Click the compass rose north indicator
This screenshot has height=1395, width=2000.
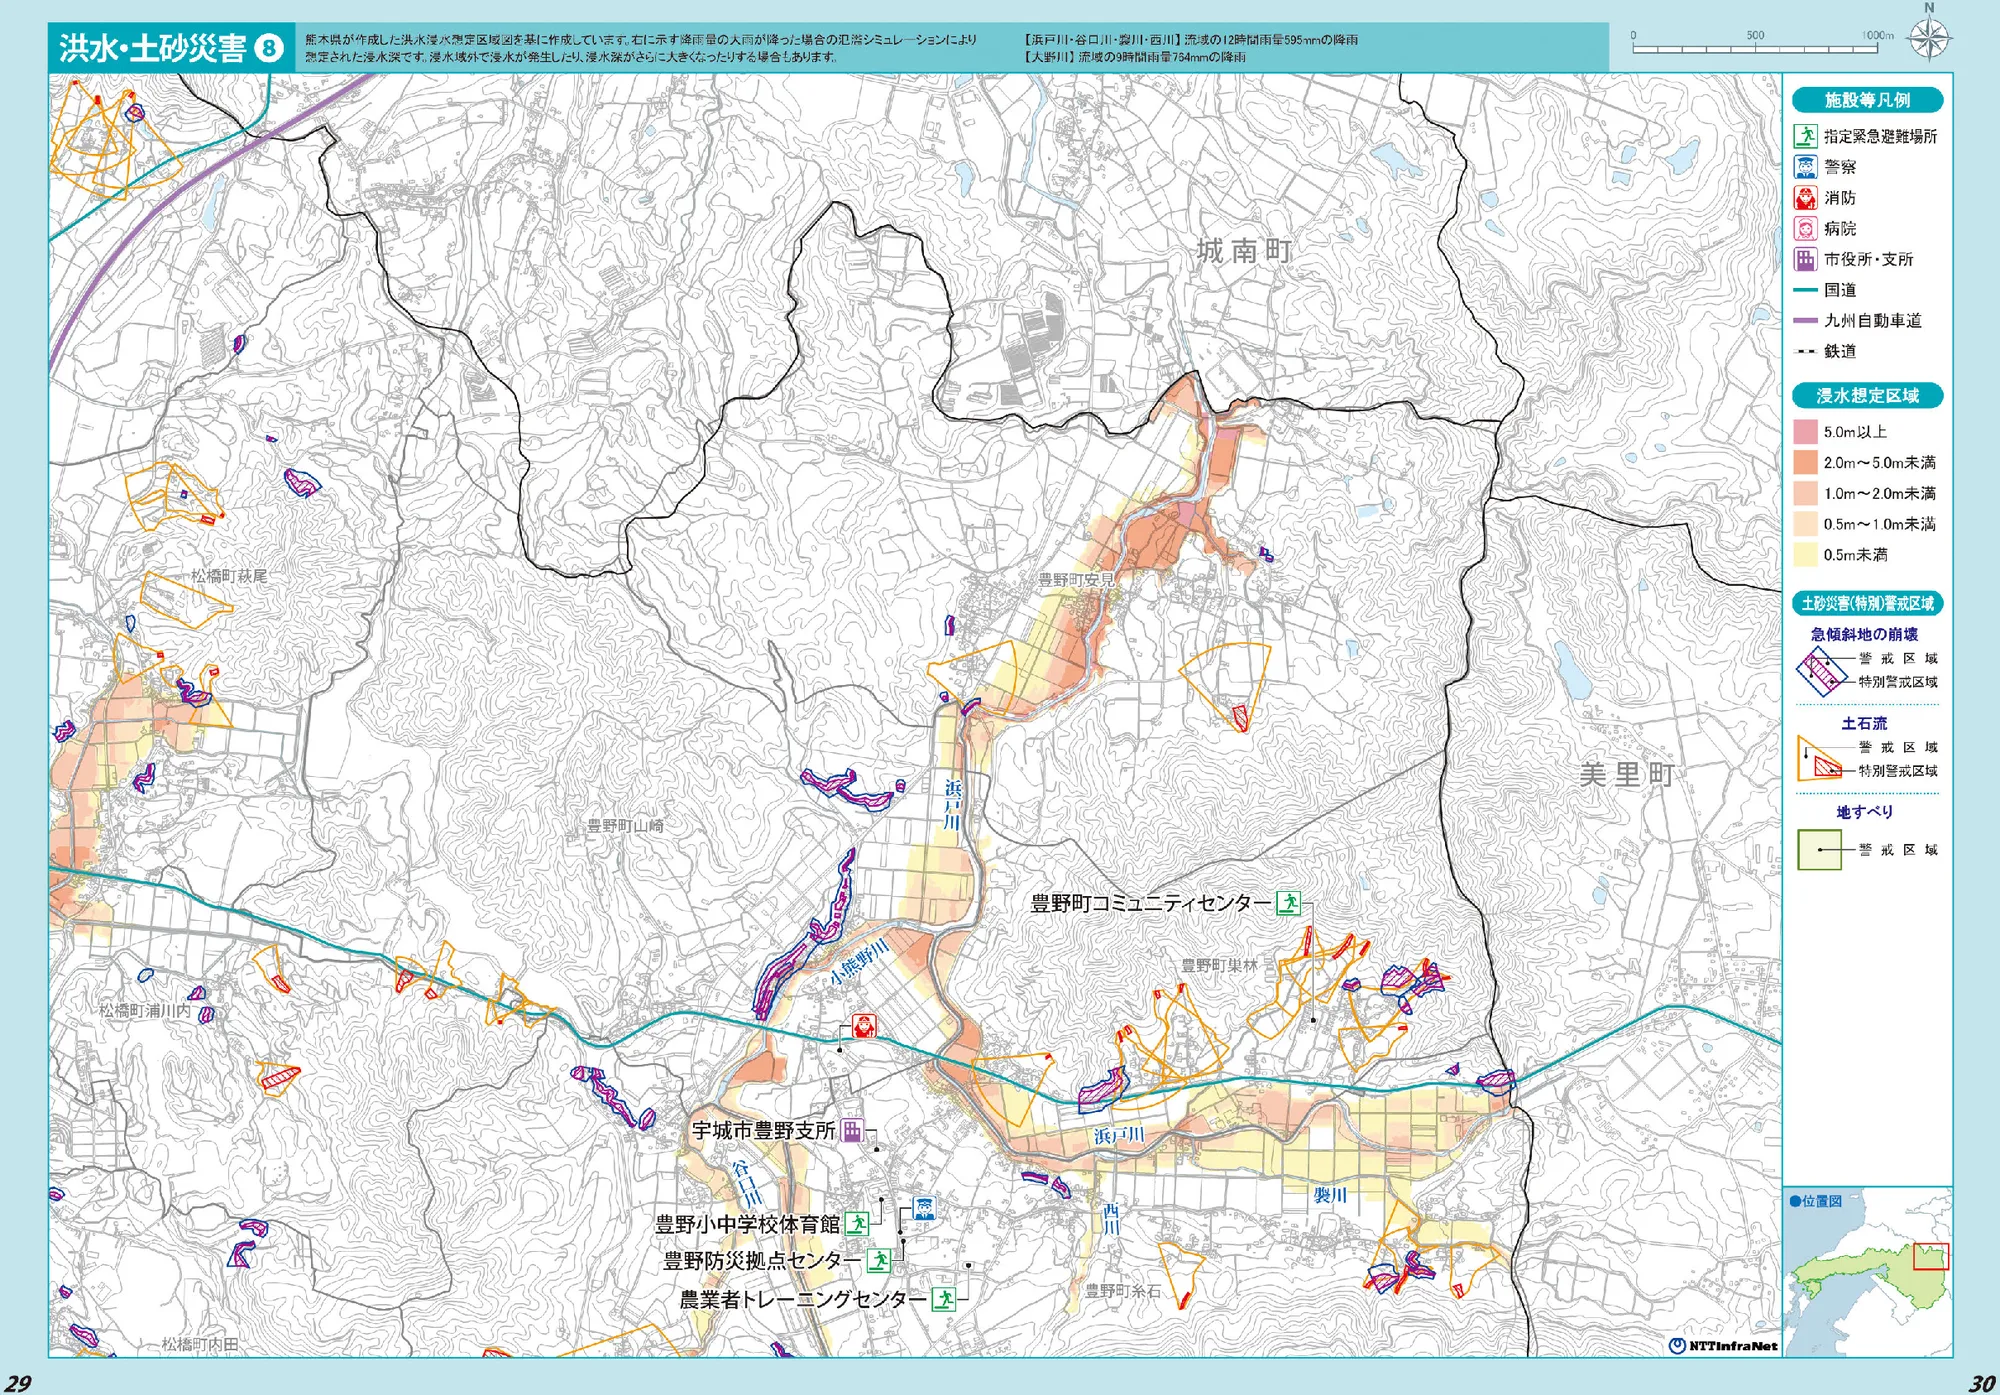coord(1929,36)
